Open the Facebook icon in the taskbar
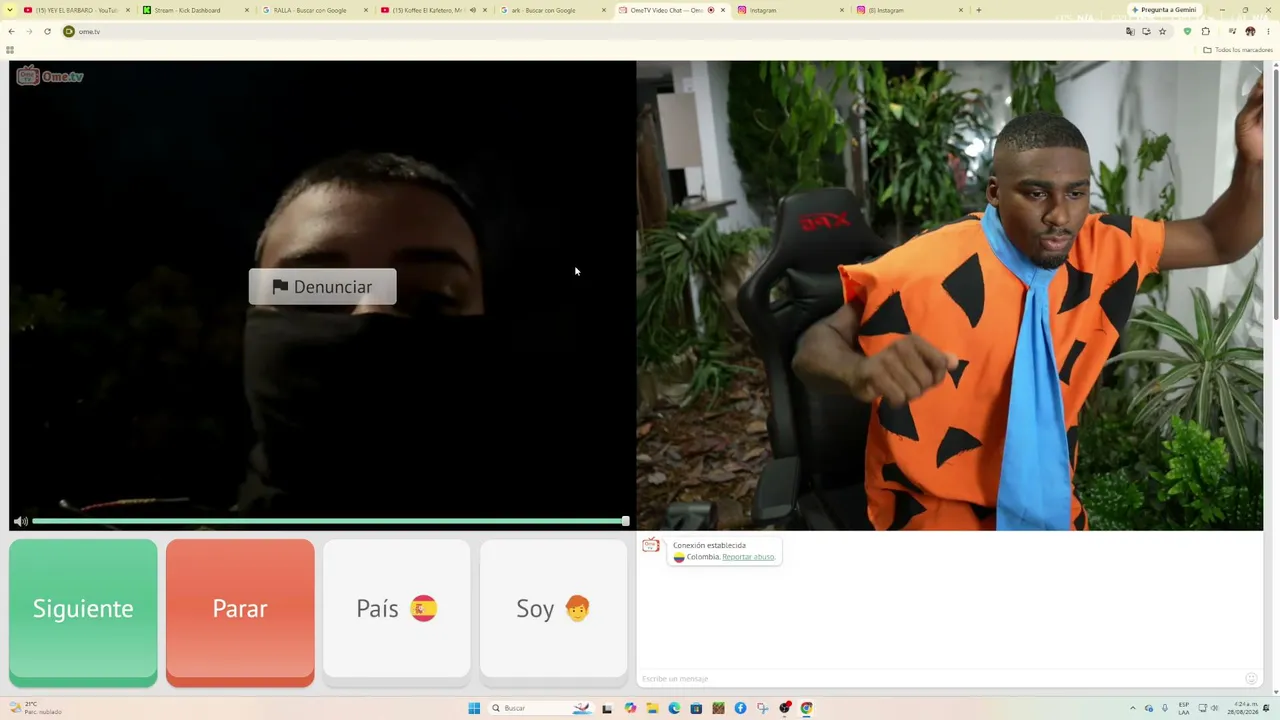This screenshot has width=1280, height=720. pos(740,708)
